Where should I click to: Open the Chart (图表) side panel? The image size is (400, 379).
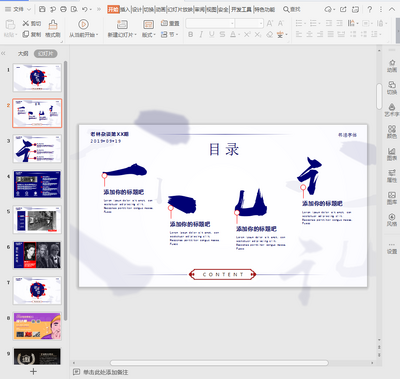(x=392, y=154)
